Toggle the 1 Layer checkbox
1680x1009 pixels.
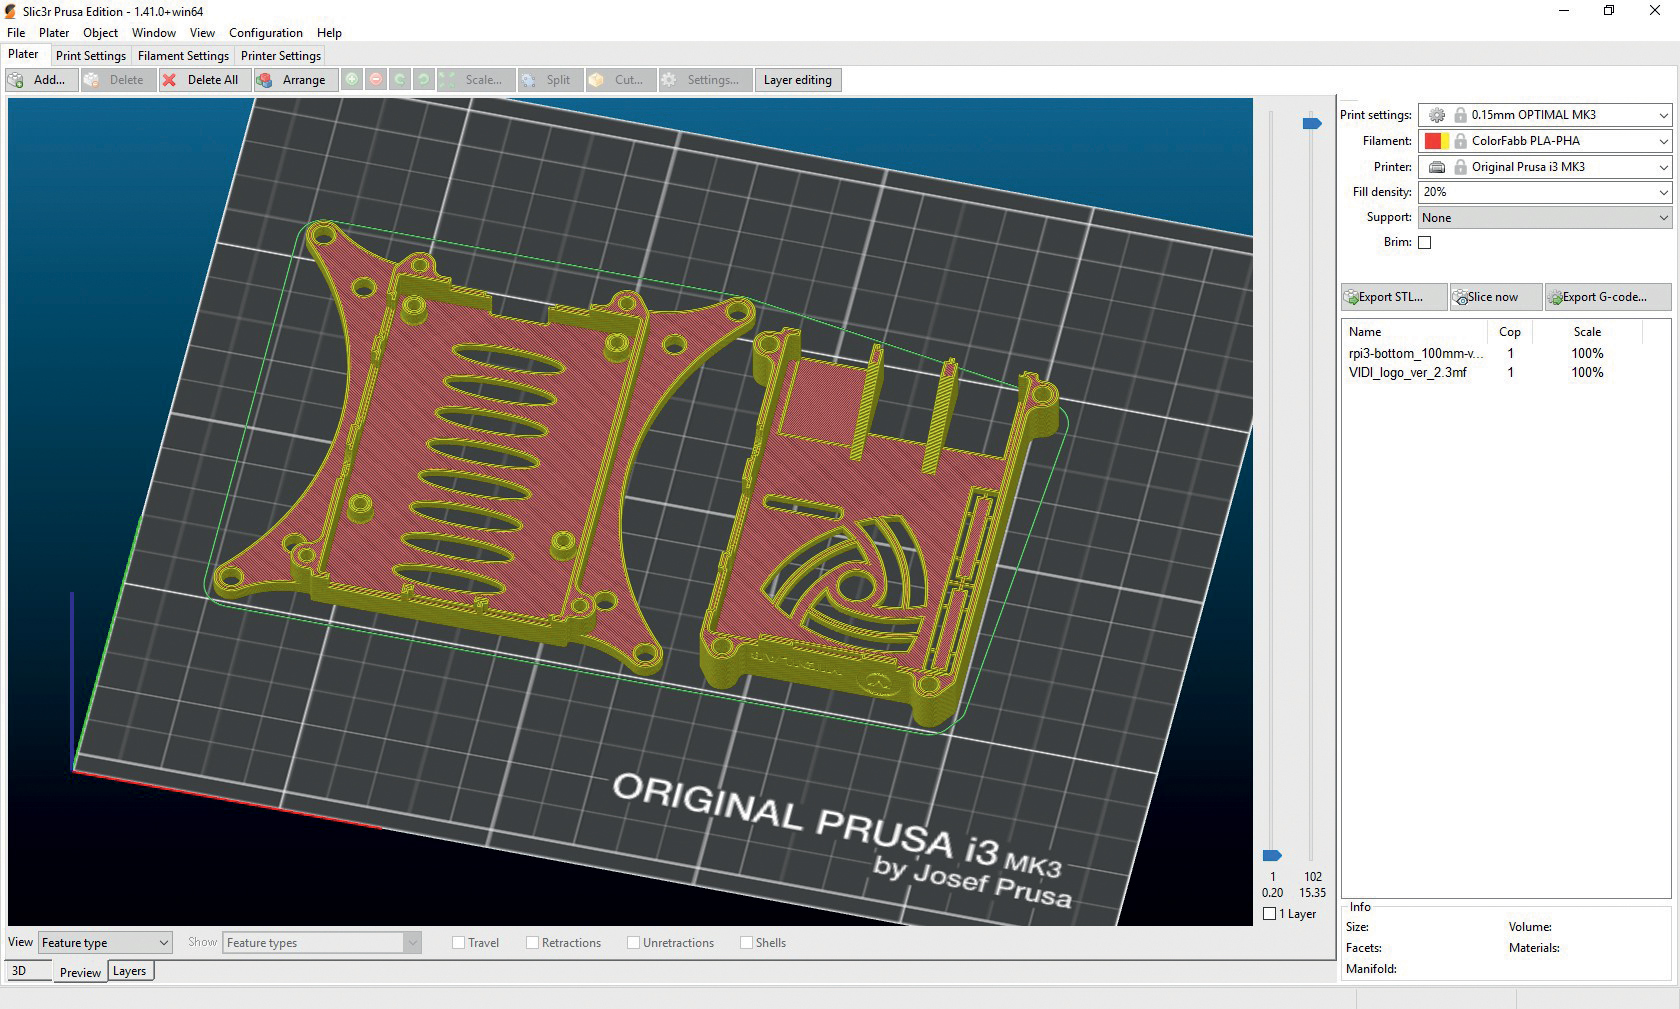(1270, 914)
